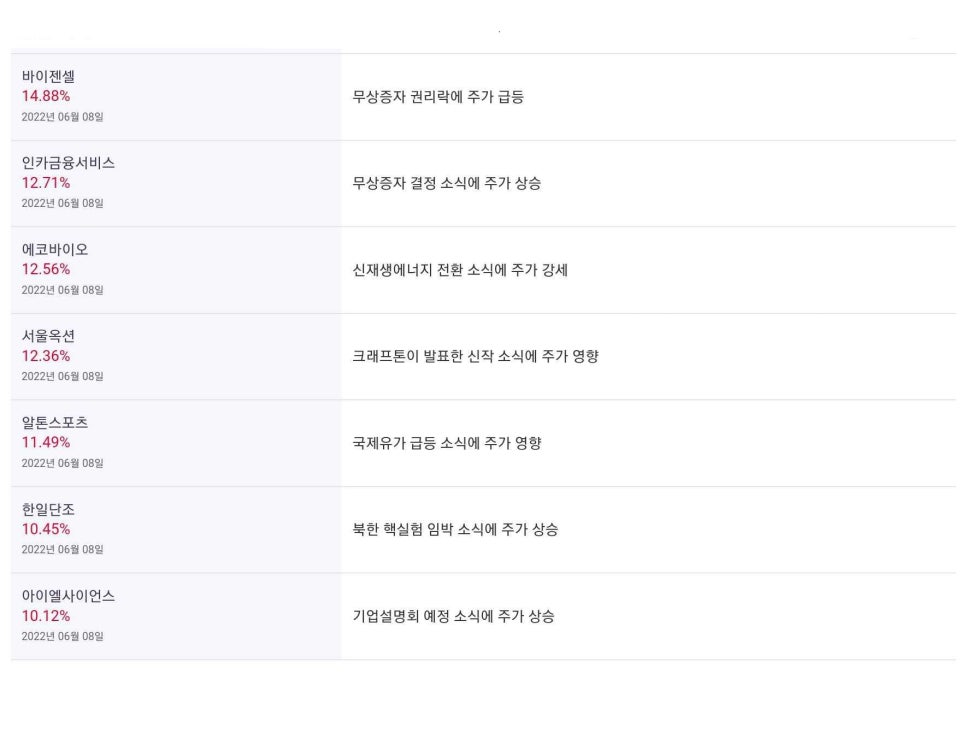Click the 12.56% change value

[46, 269]
